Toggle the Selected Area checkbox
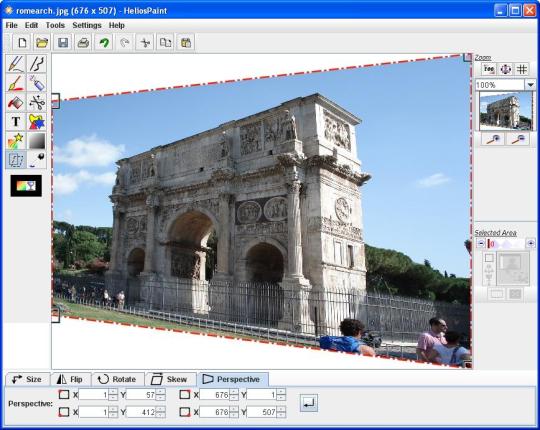The image size is (540, 430). (489, 258)
